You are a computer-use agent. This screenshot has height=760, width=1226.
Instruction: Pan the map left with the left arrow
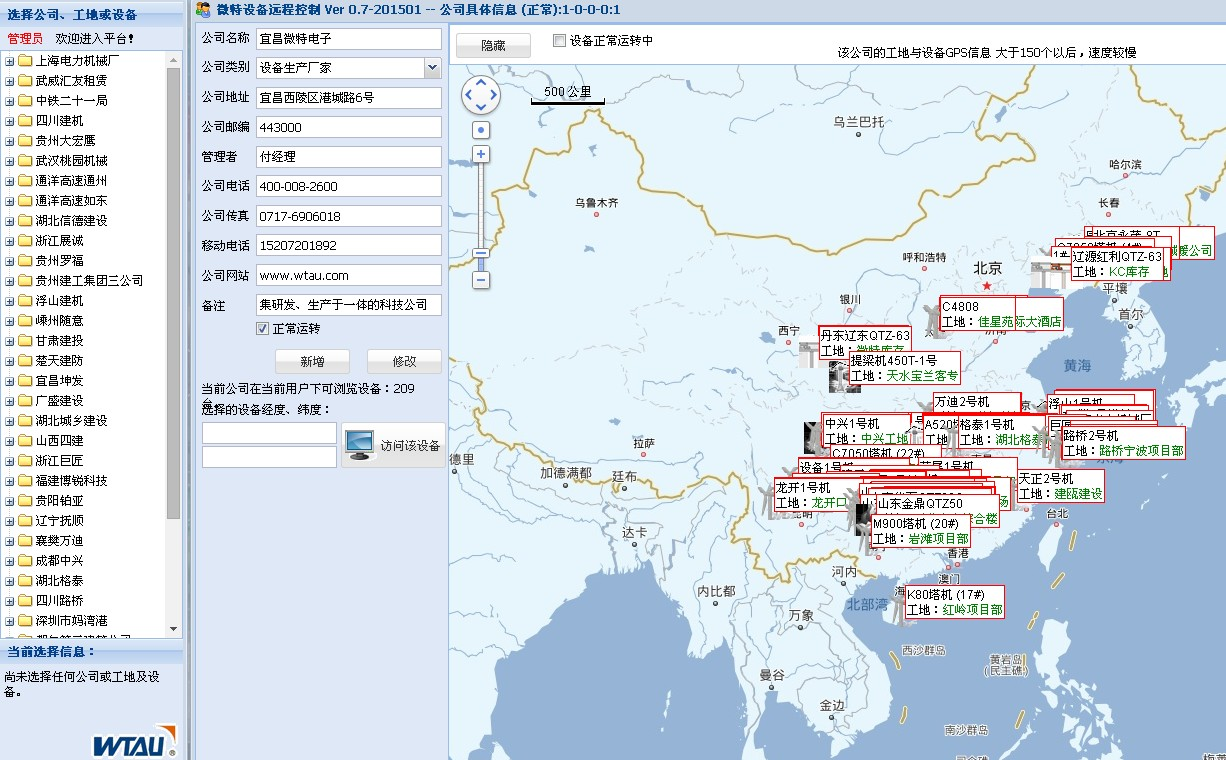(x=469, y=95)
